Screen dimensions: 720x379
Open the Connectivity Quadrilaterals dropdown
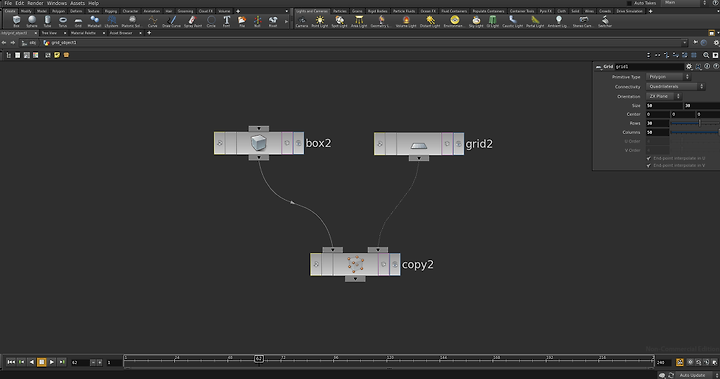pyautogui.click(x=675, y=86)
